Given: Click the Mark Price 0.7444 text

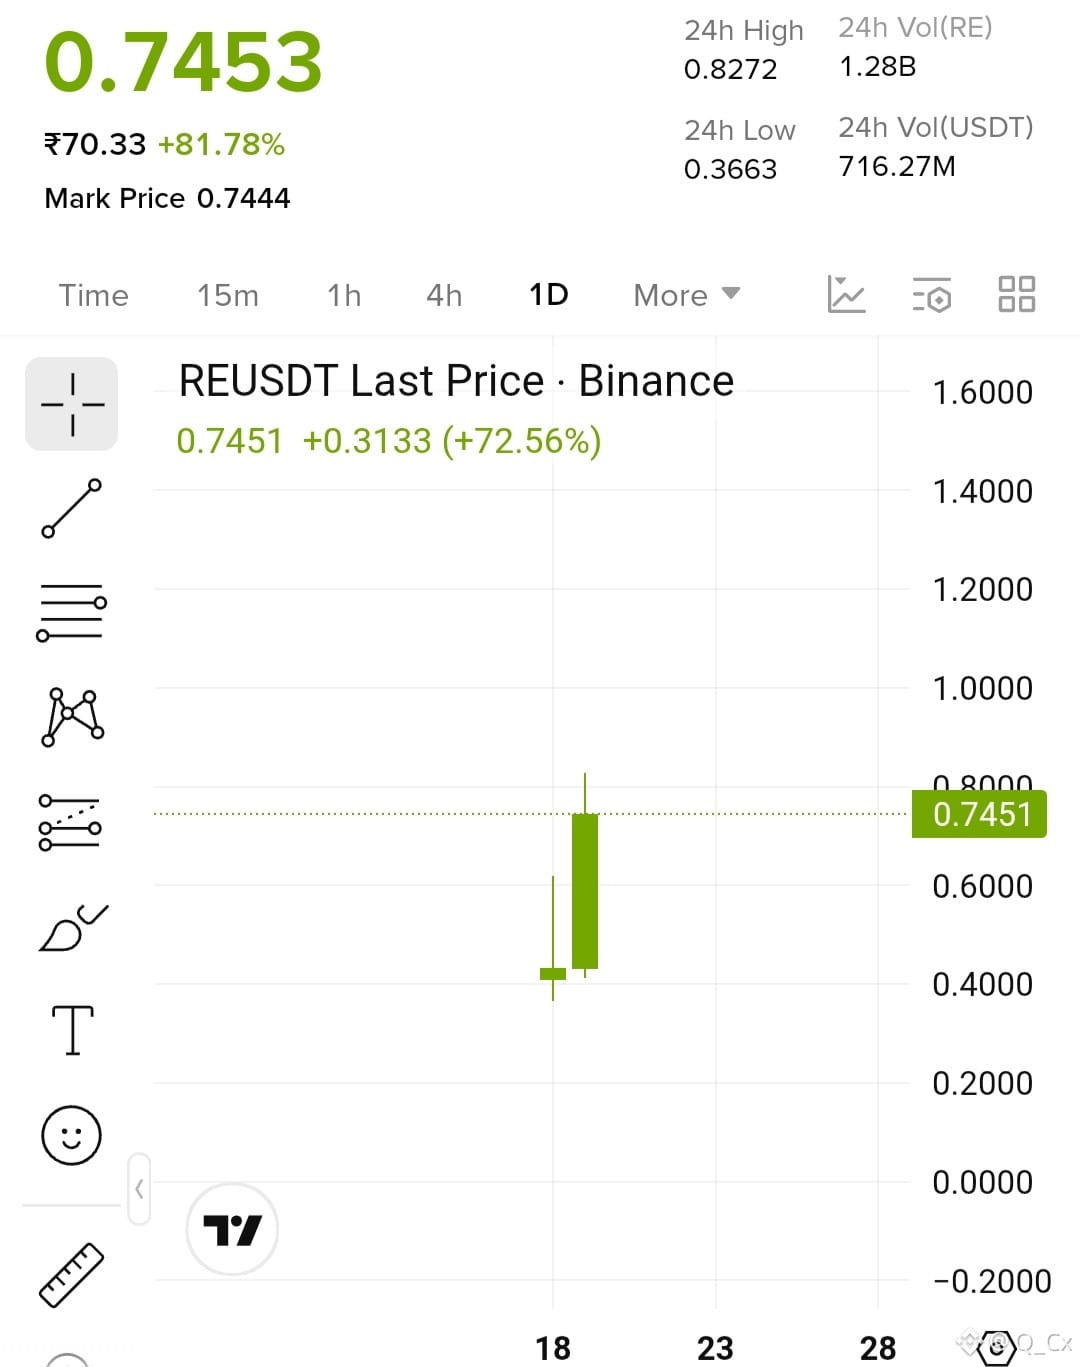Looking at the screenshot, I should pos(167,198).
